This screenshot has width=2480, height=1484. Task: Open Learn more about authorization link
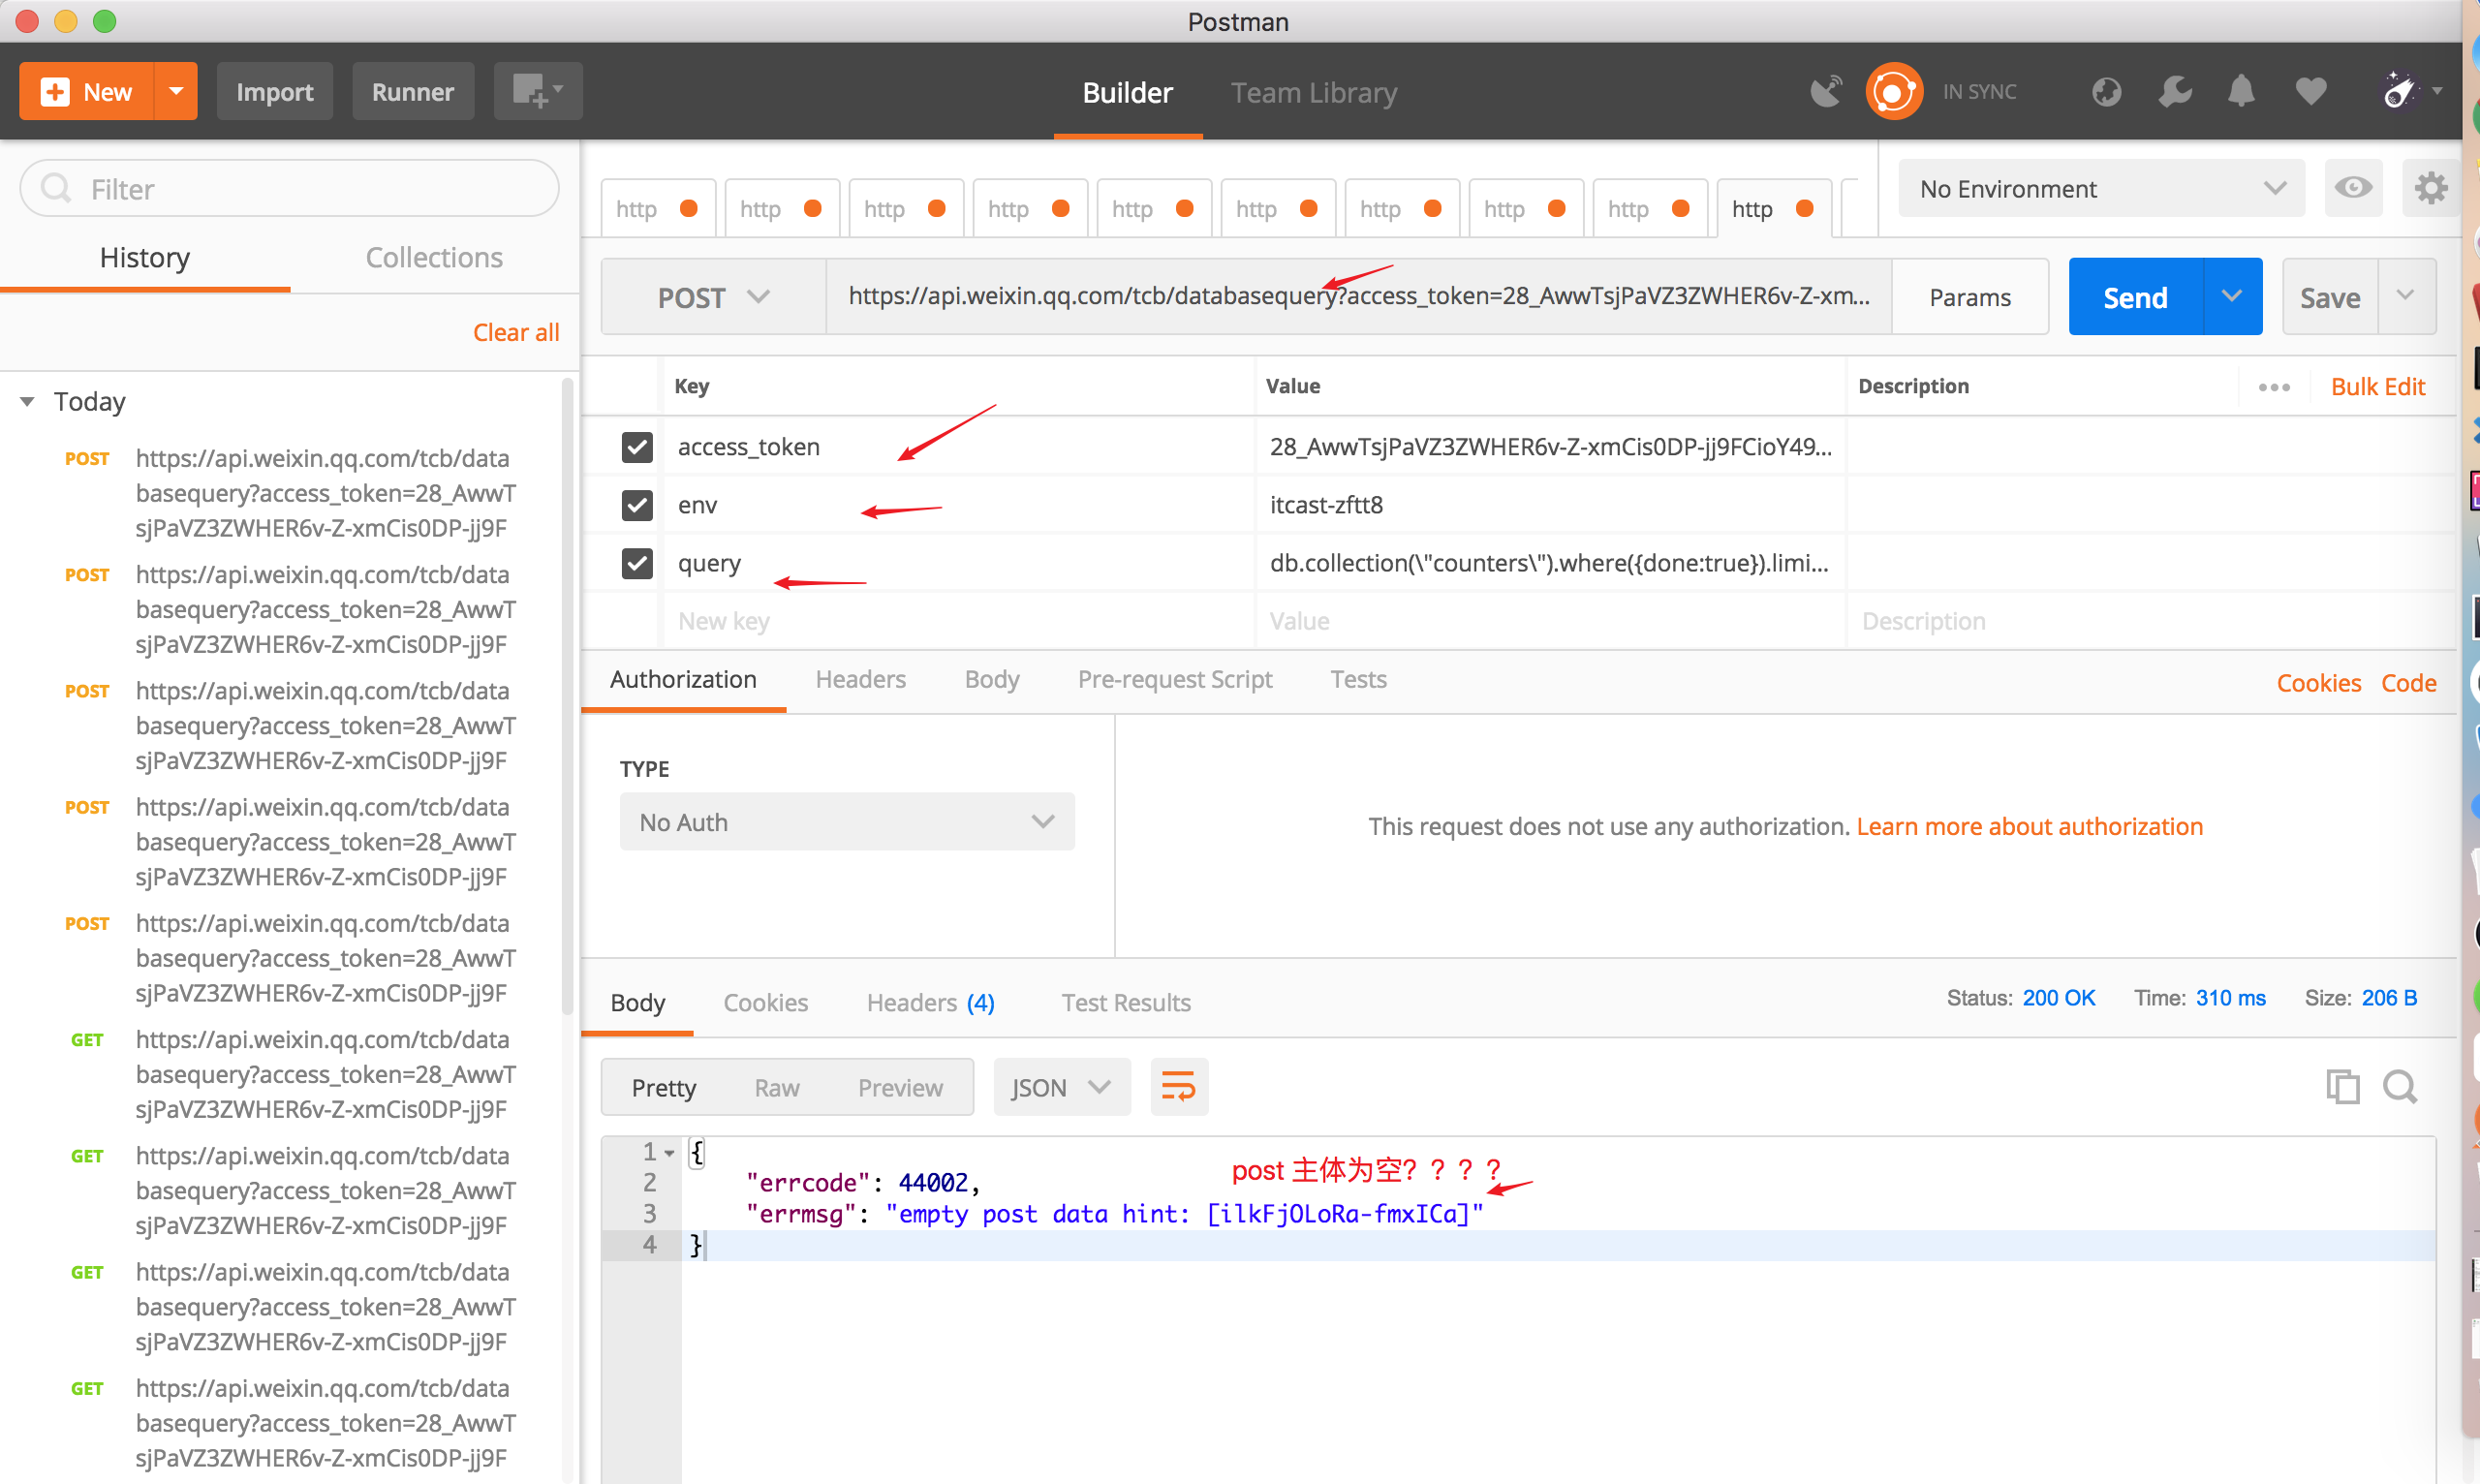coord(2030,826)
